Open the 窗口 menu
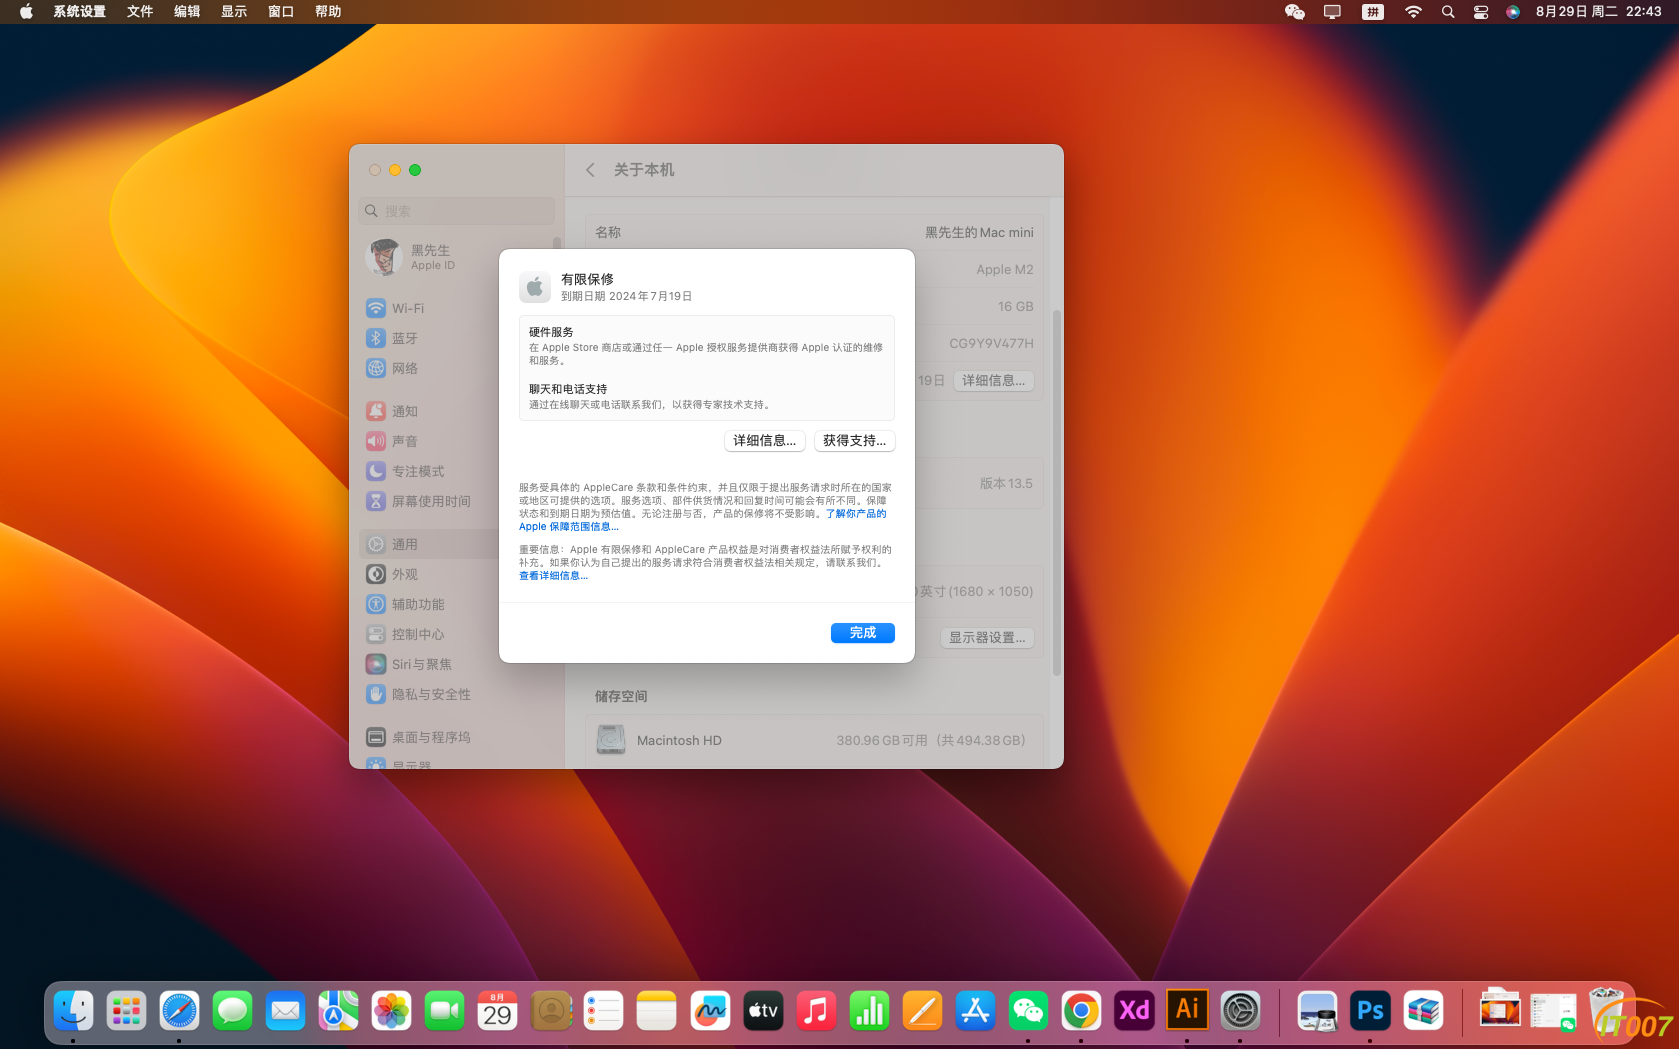The width and height of the screenshot is (1679, 1049). pos(281,12)
